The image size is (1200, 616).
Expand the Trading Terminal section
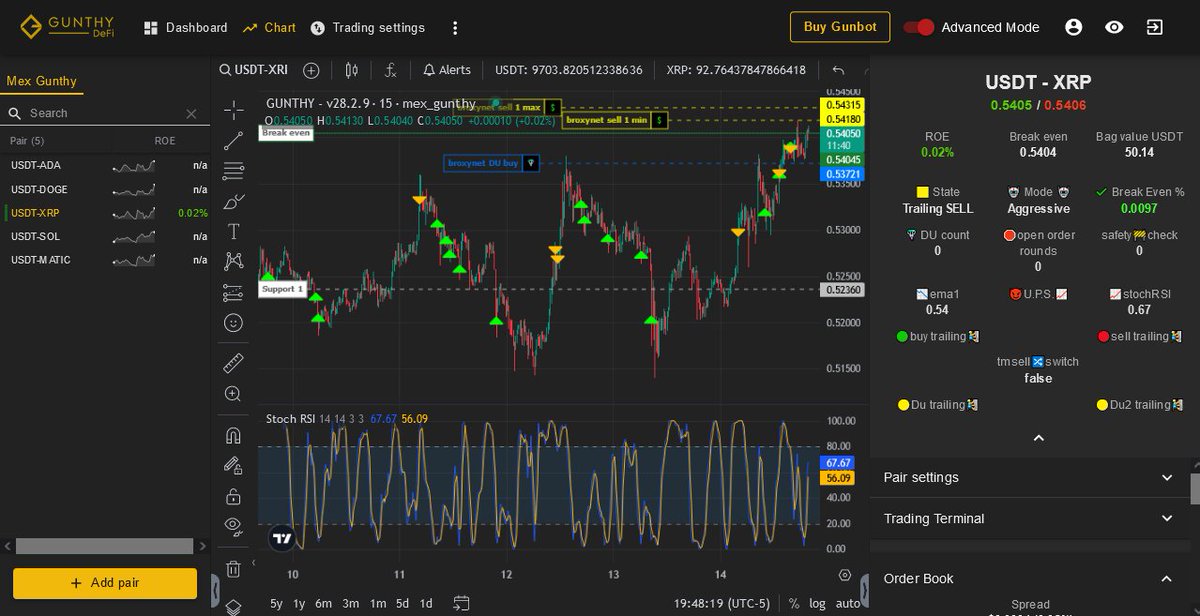point(1030,518)
